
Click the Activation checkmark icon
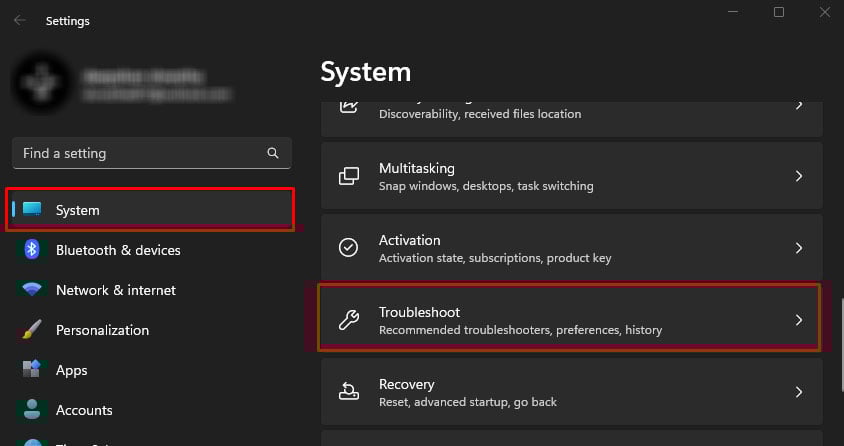pos(349,248)
